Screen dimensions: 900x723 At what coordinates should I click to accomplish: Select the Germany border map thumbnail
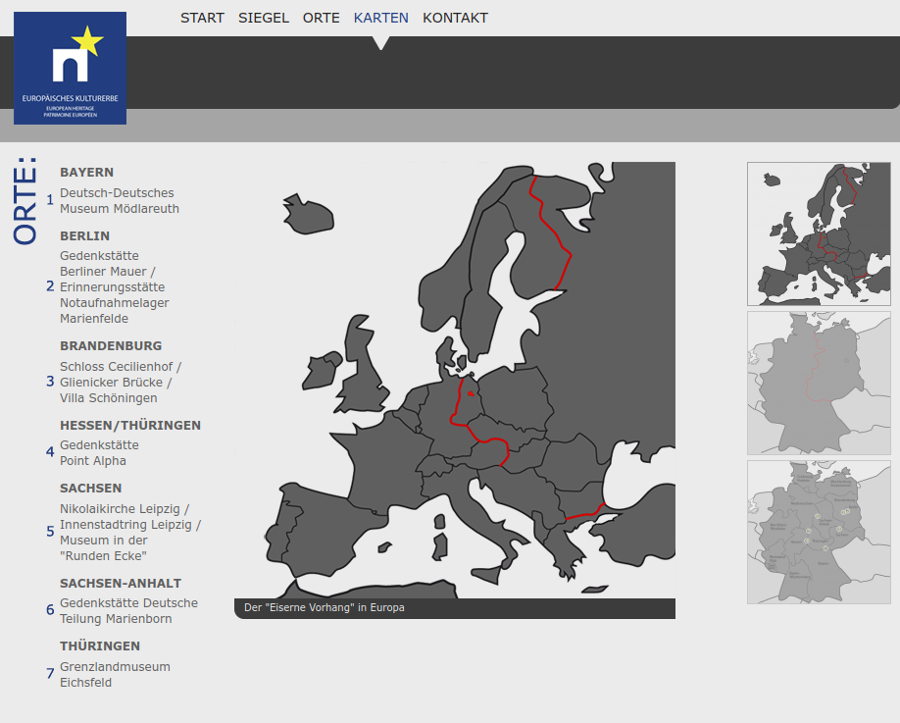(818, 384)
